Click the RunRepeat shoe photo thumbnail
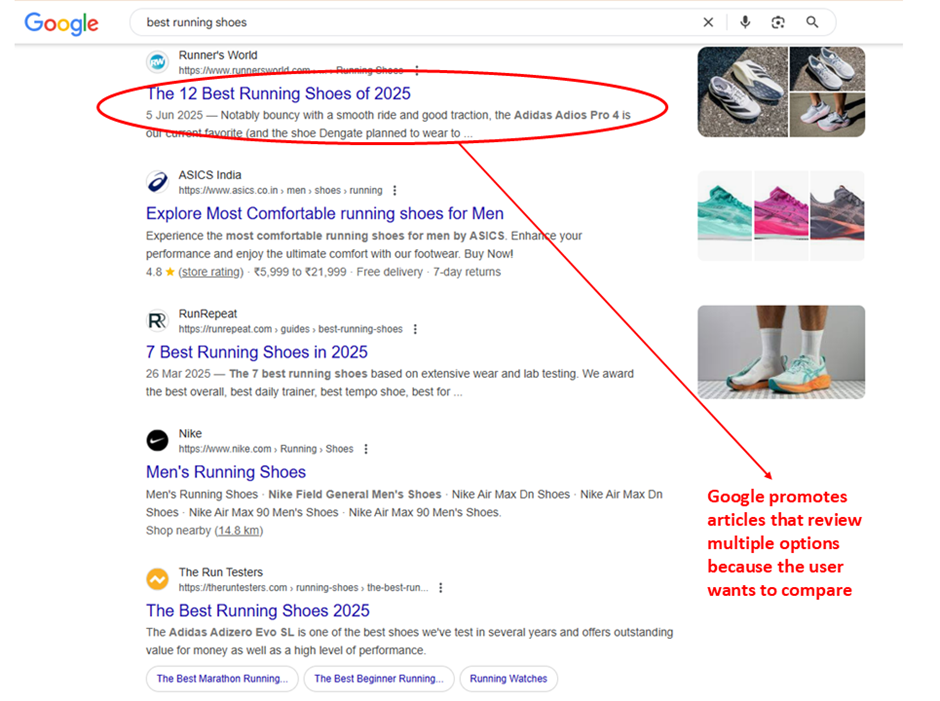940x701 pixels. 781,352
